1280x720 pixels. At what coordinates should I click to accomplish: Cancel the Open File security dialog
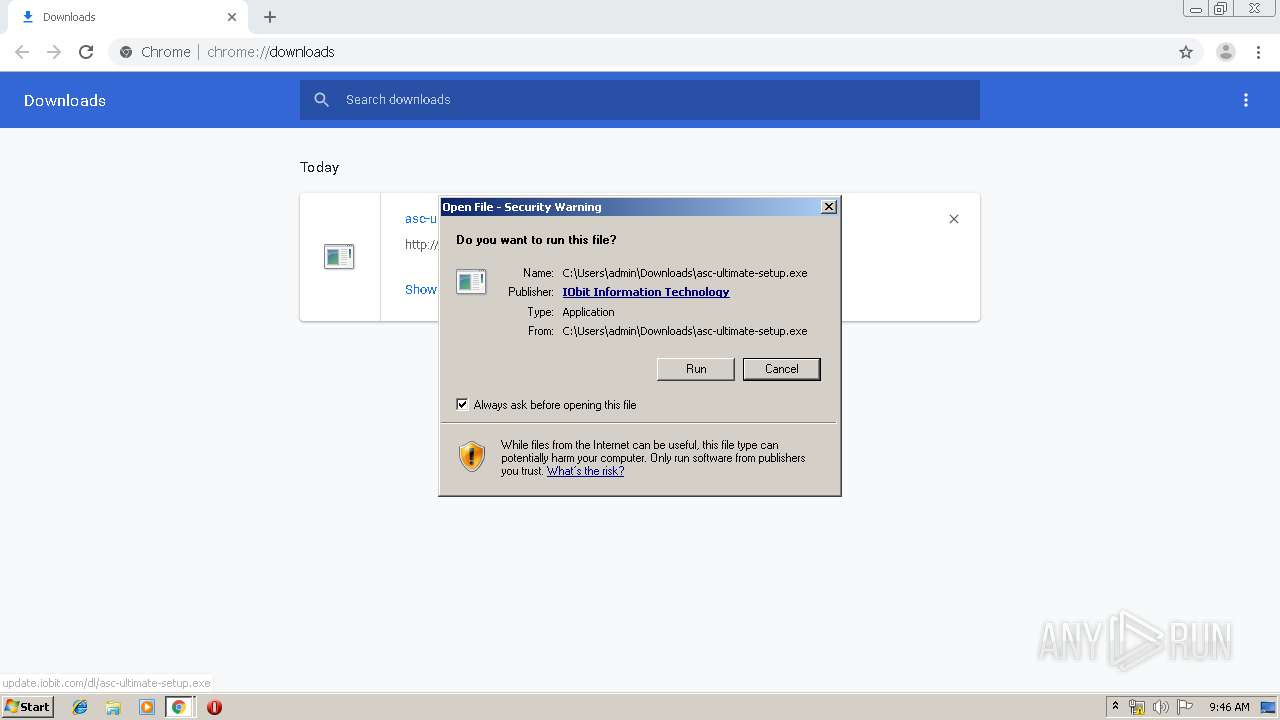tap(781, 369)
